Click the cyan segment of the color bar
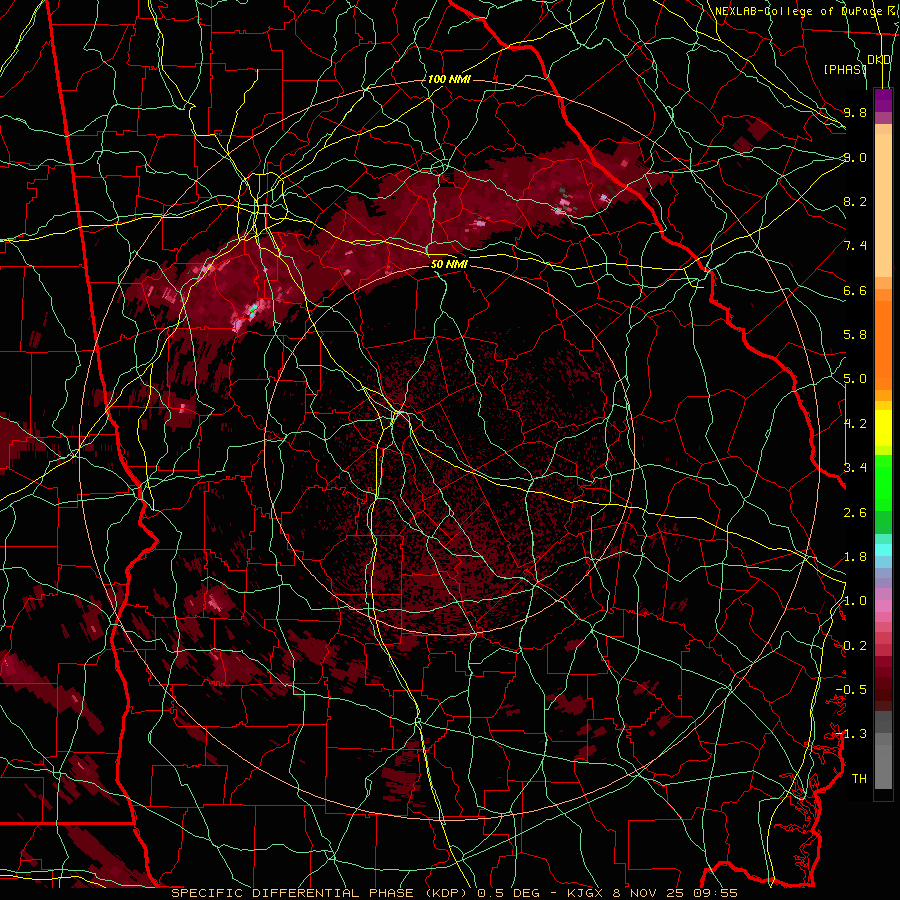Image resolution: width=900 pixels, height=900 pixels. 883,549
